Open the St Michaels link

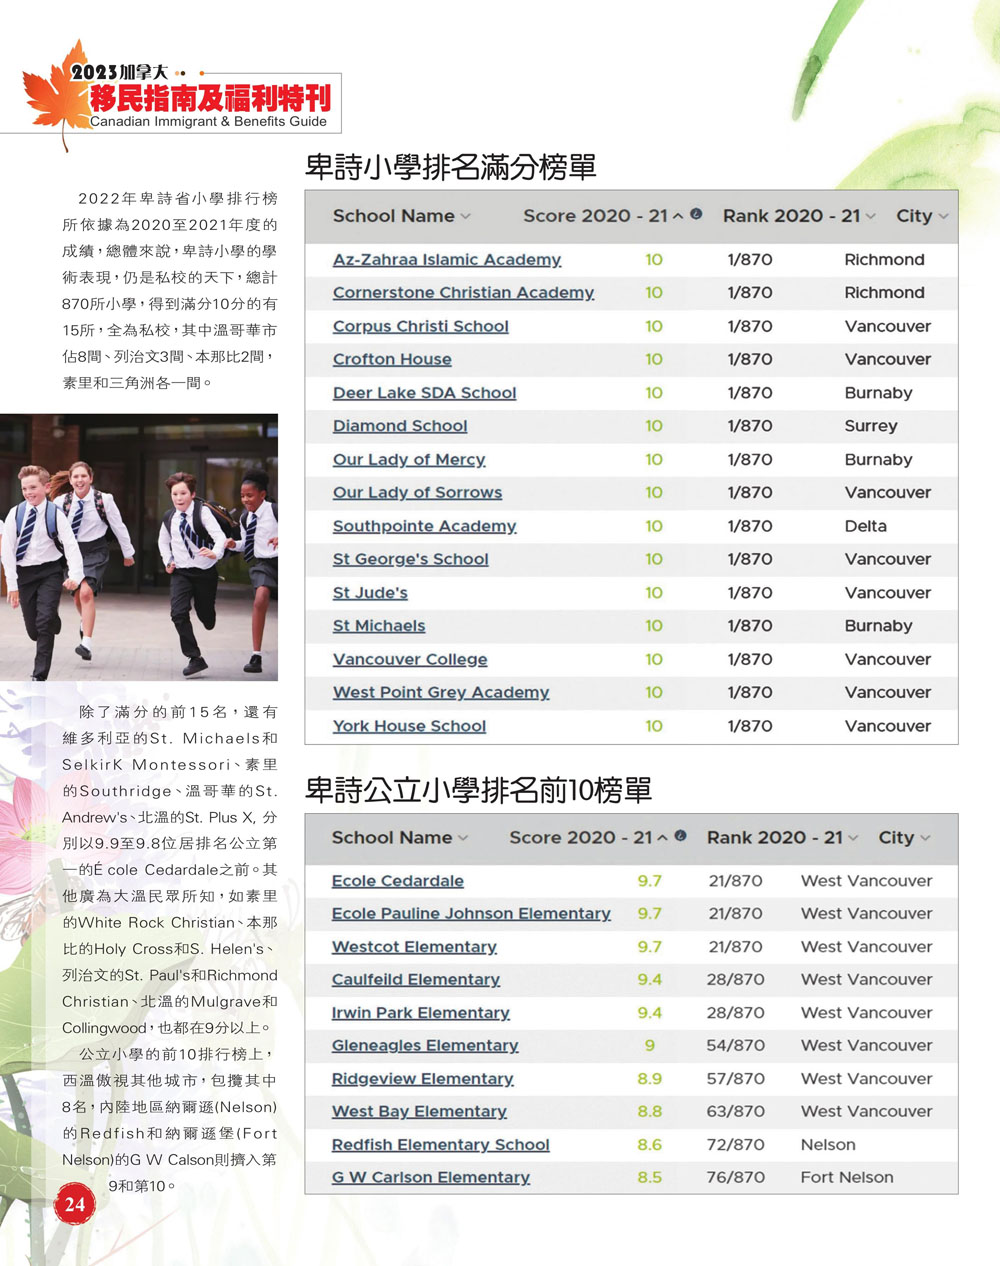pos(379,626)
